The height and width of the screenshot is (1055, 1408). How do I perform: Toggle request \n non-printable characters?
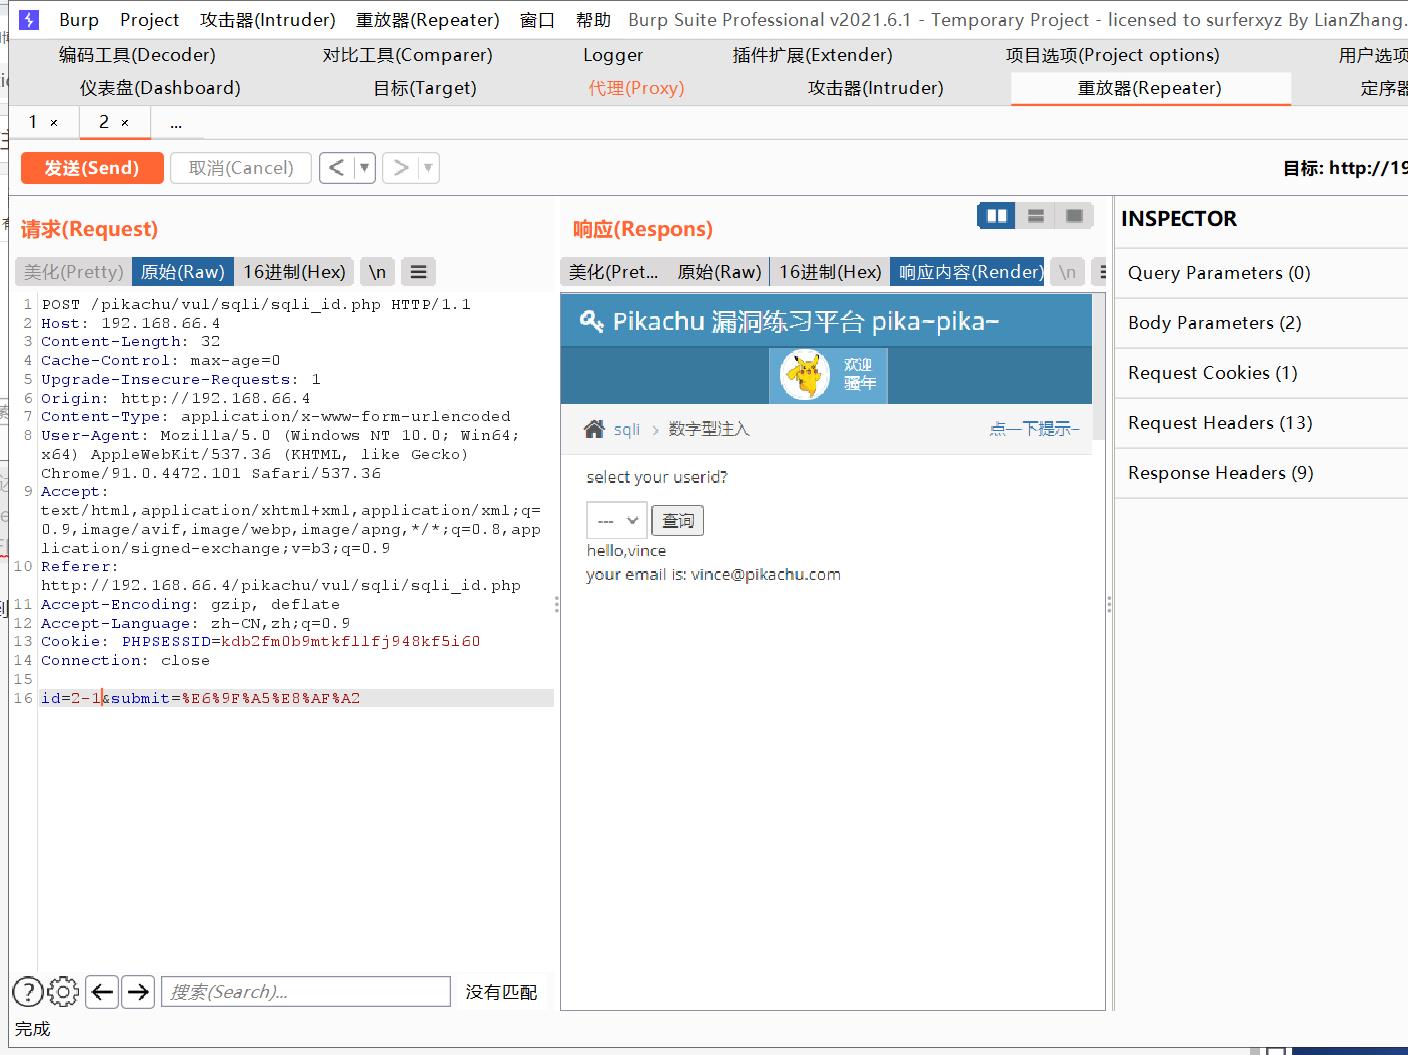coord(377,272)
